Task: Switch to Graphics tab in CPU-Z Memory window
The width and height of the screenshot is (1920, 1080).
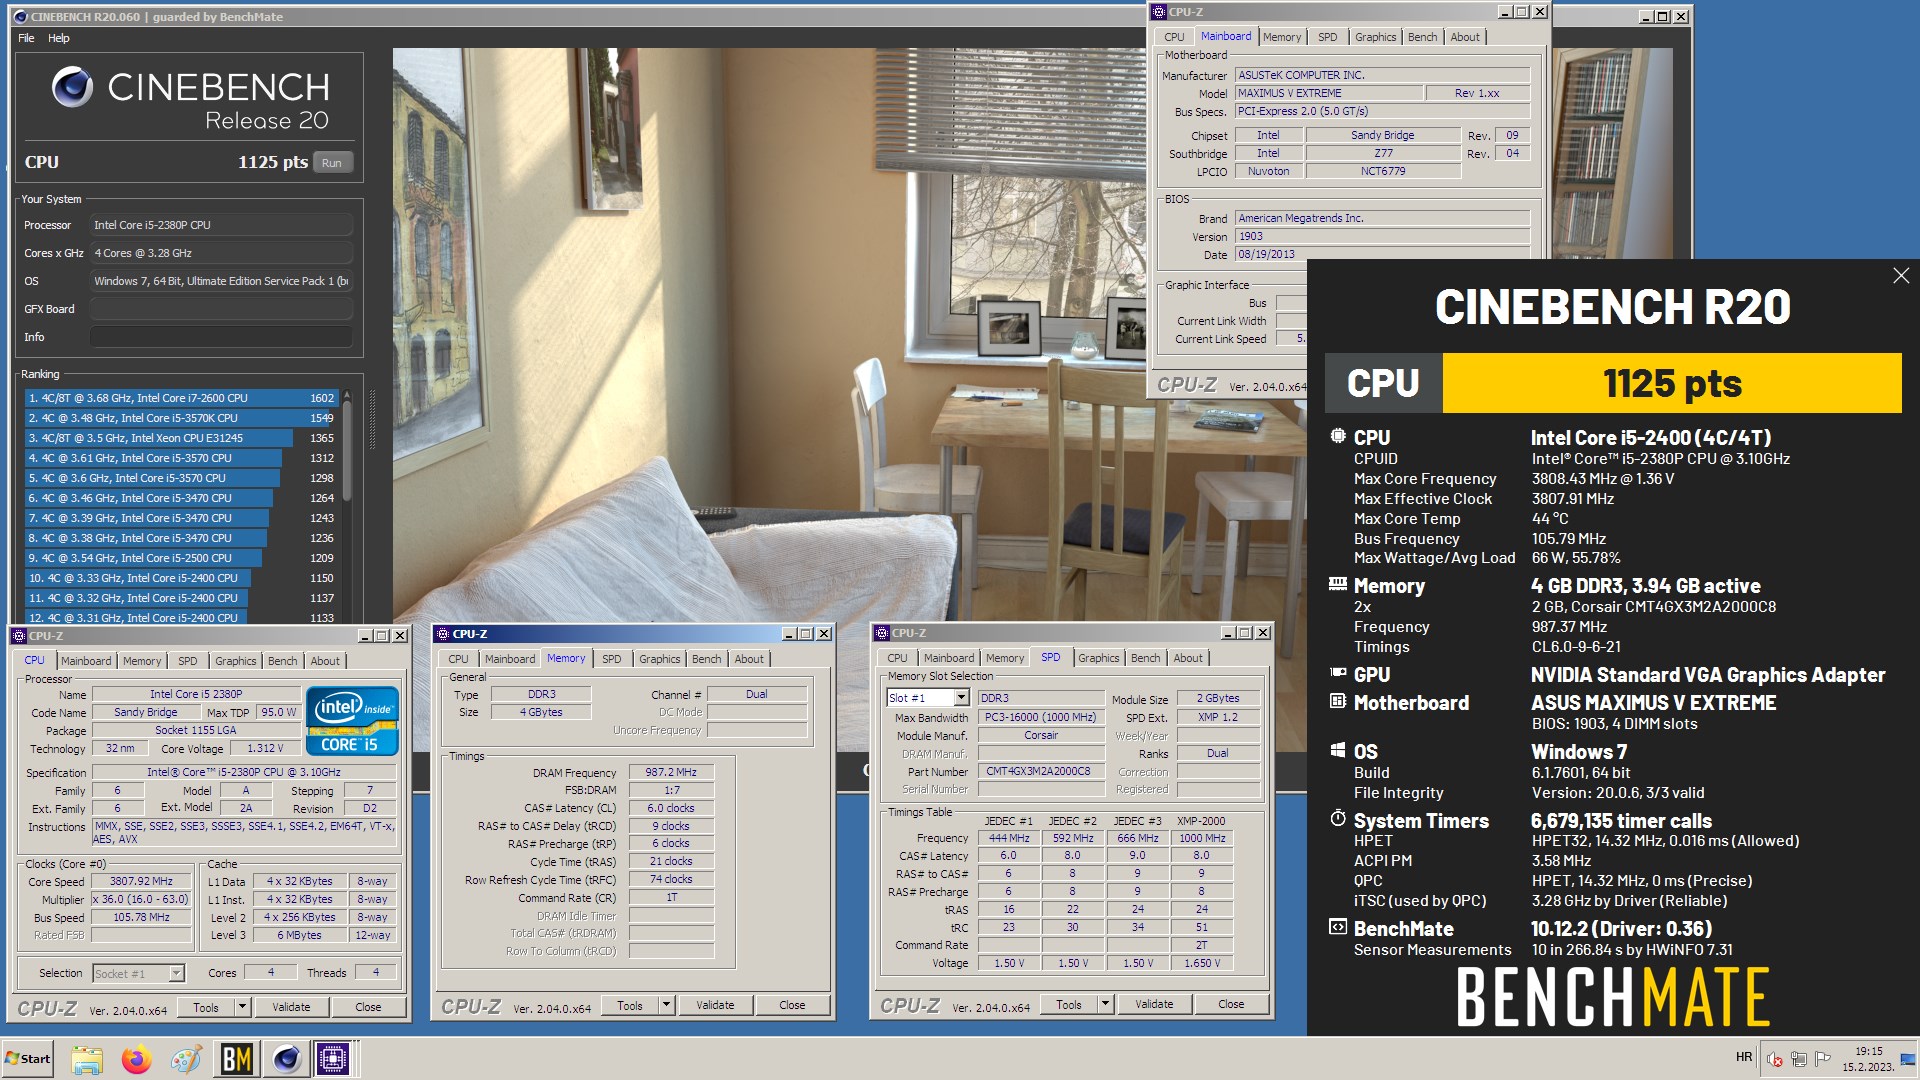Action: pyautogui.click(x=659, y=659)
